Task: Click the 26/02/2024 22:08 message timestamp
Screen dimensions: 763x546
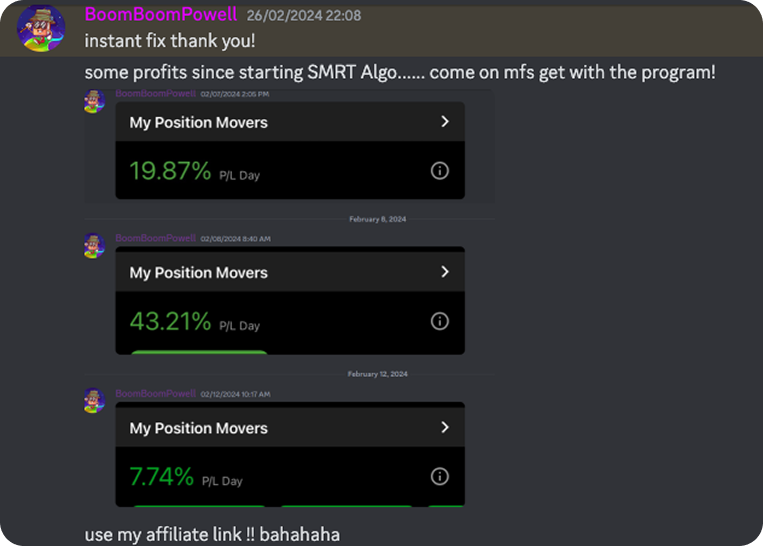Action: click(x=304, y=16)
